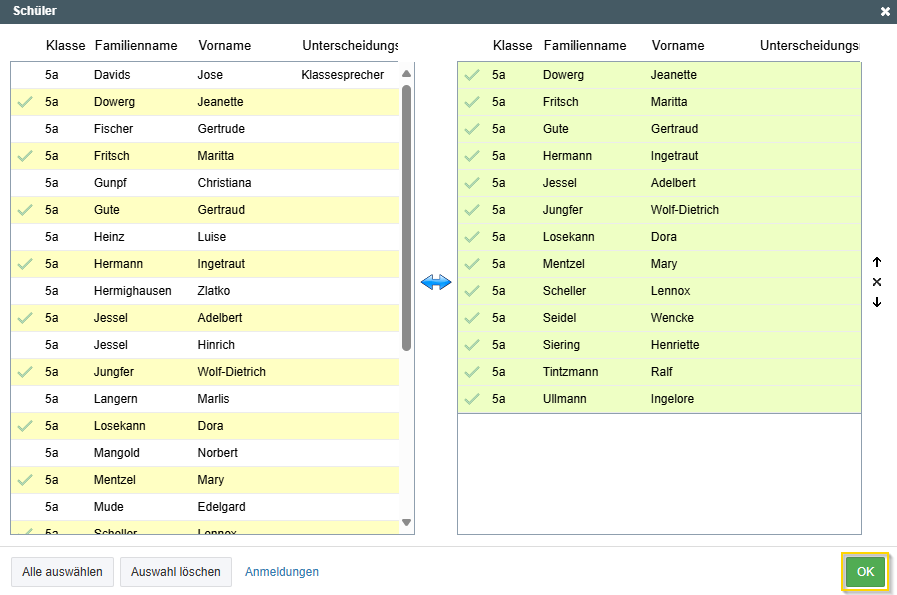Toggle checkmark of Ullmann Ingelore on right
The height and width of the screenshot is (595, 897).
coord(472,399)
